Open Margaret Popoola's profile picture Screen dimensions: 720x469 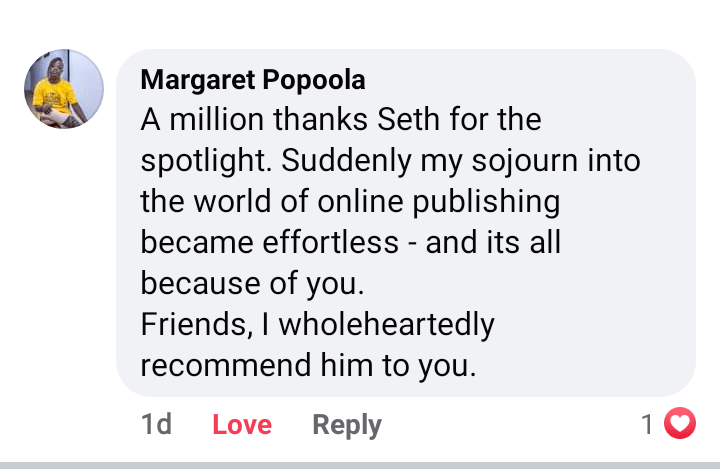pos(64,90)
